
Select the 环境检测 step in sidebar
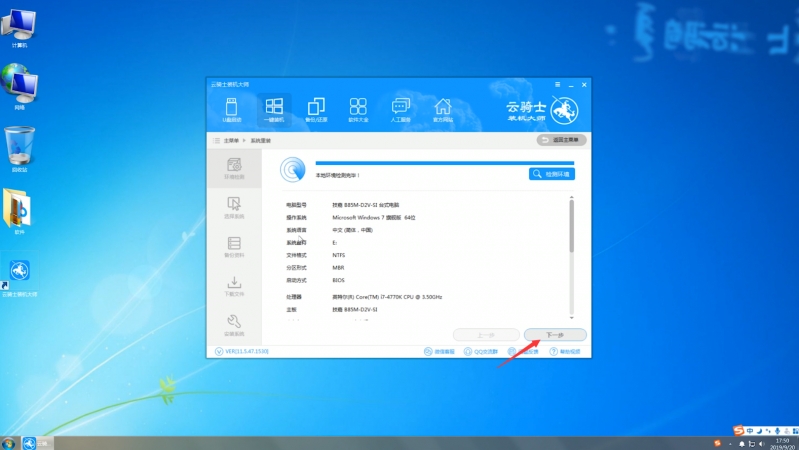(x=234, y=169)
